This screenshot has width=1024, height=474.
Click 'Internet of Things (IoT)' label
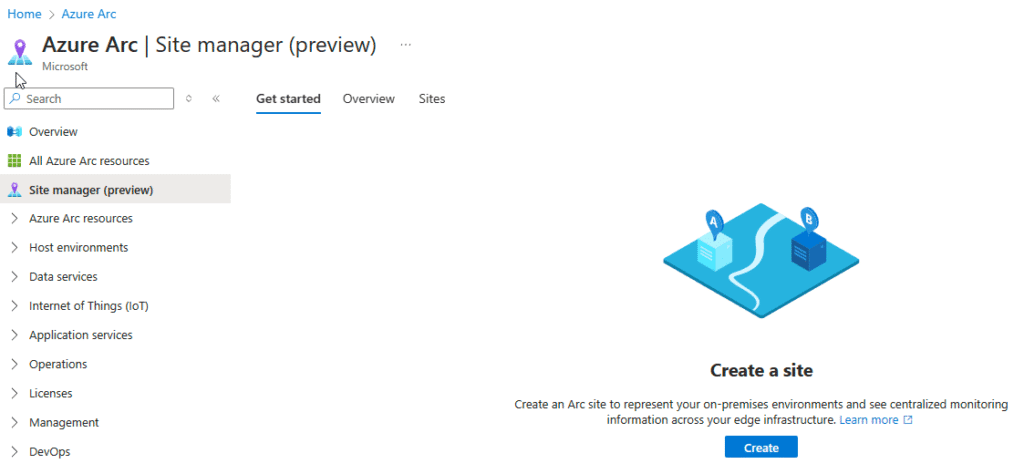pos(89,306)
